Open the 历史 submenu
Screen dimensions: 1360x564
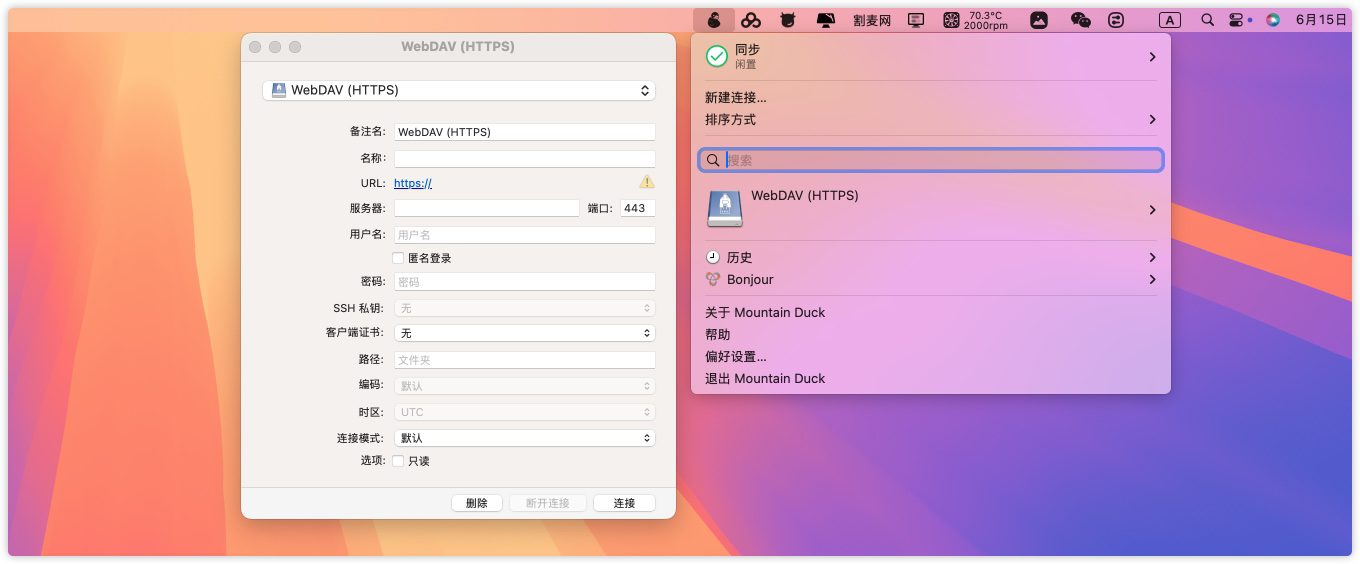(931, 258)
